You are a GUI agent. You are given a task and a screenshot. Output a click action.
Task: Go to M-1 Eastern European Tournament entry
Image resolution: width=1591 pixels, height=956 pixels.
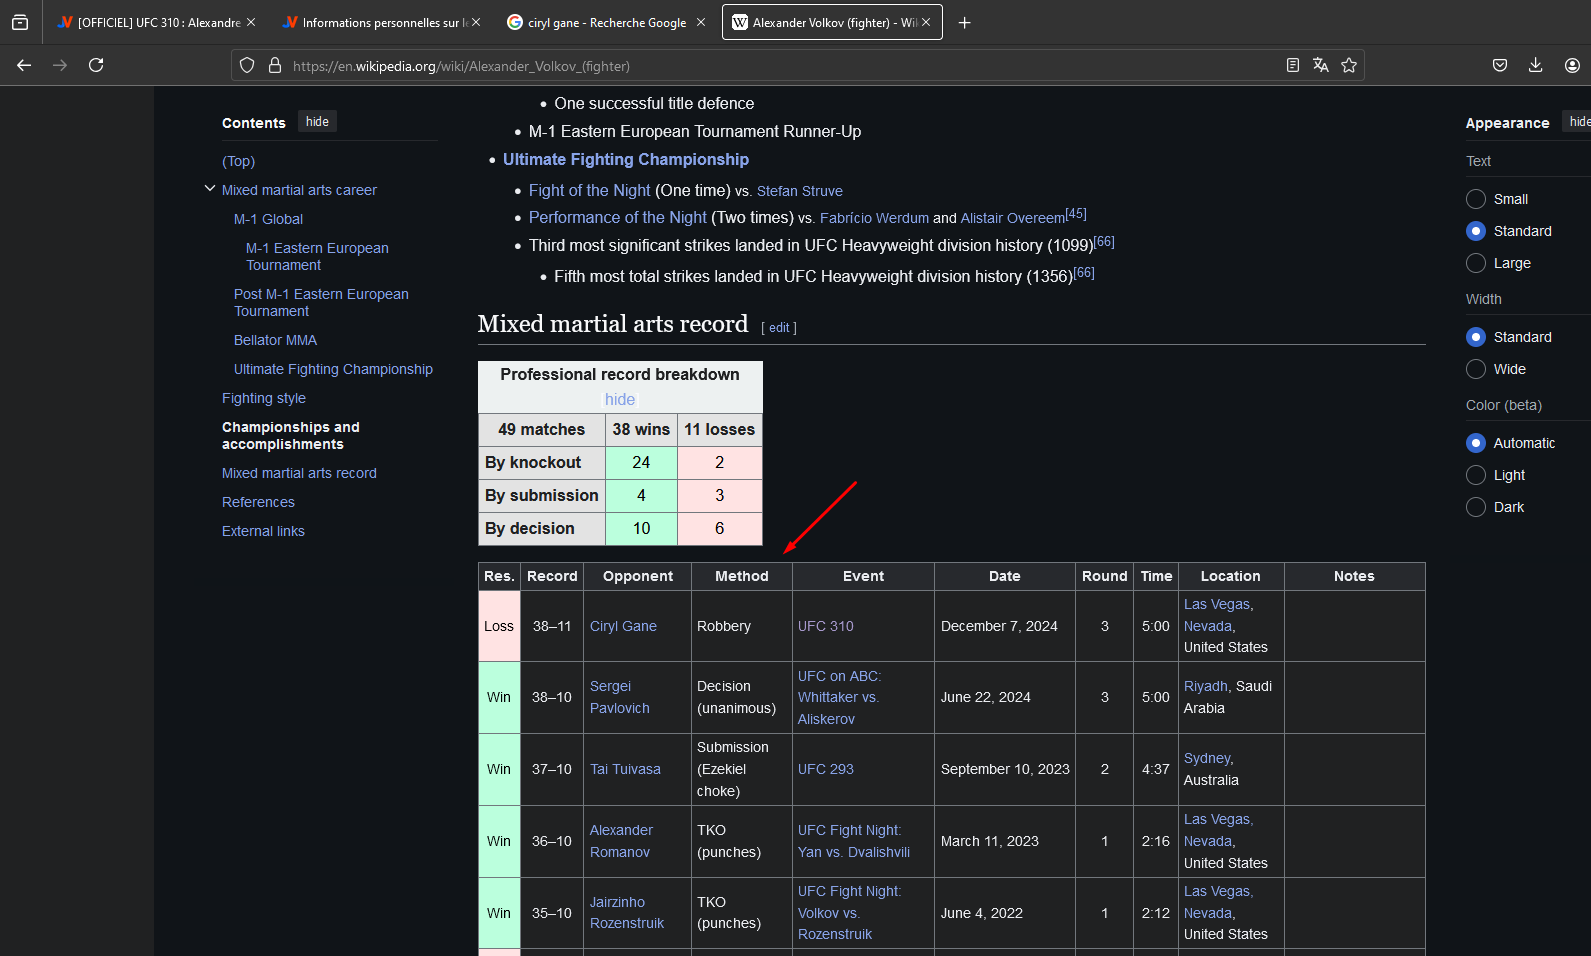tap(317, 256)
